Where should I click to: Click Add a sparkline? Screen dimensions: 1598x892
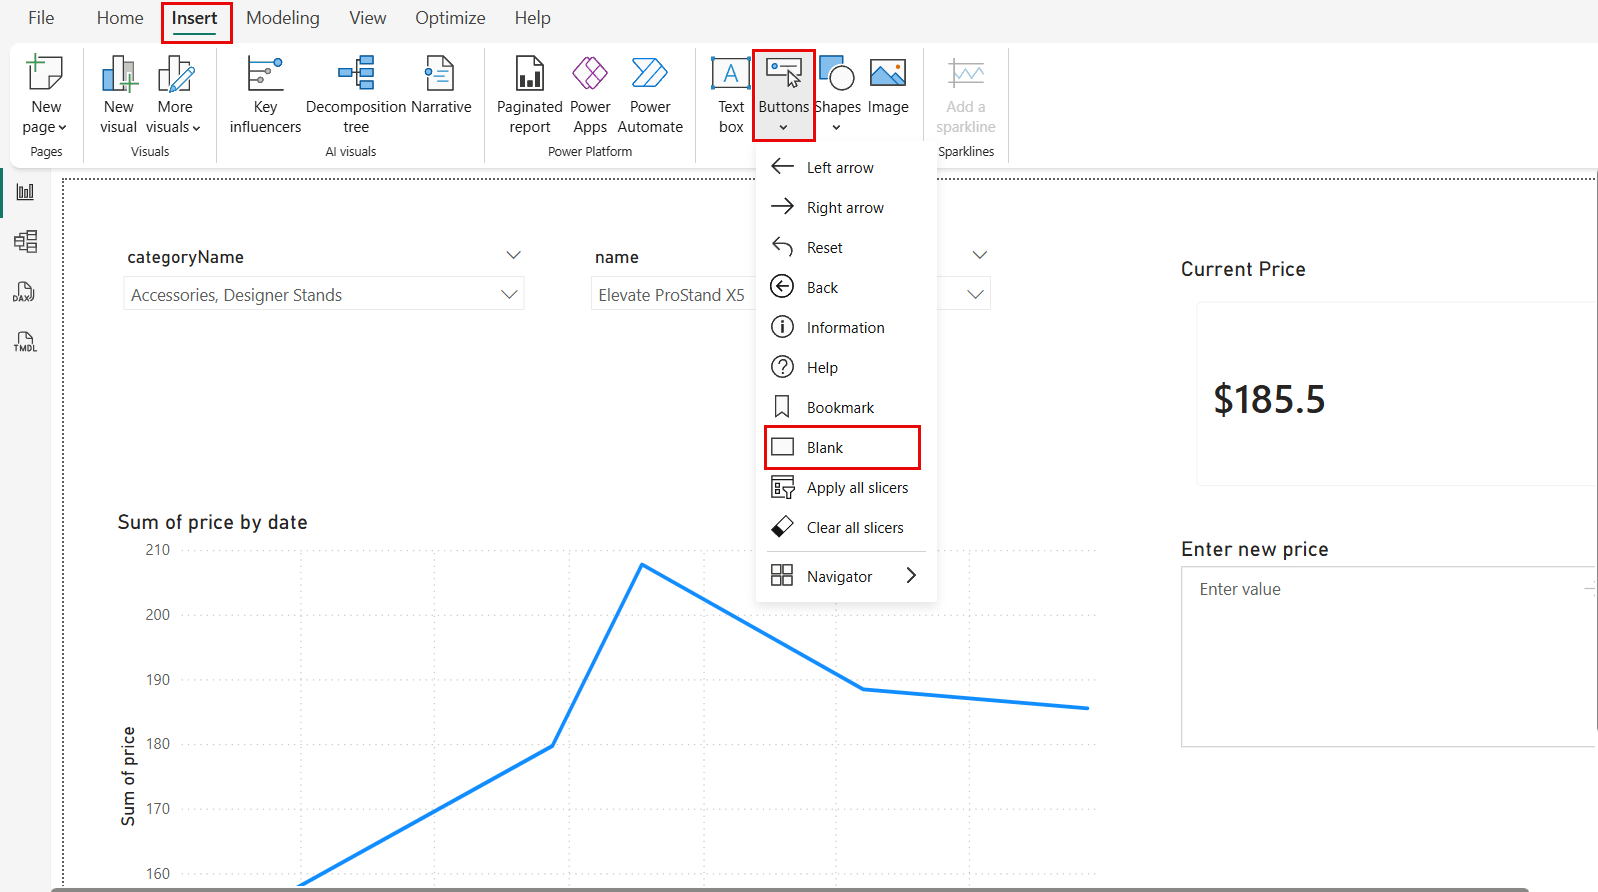[x=966, y=95]
